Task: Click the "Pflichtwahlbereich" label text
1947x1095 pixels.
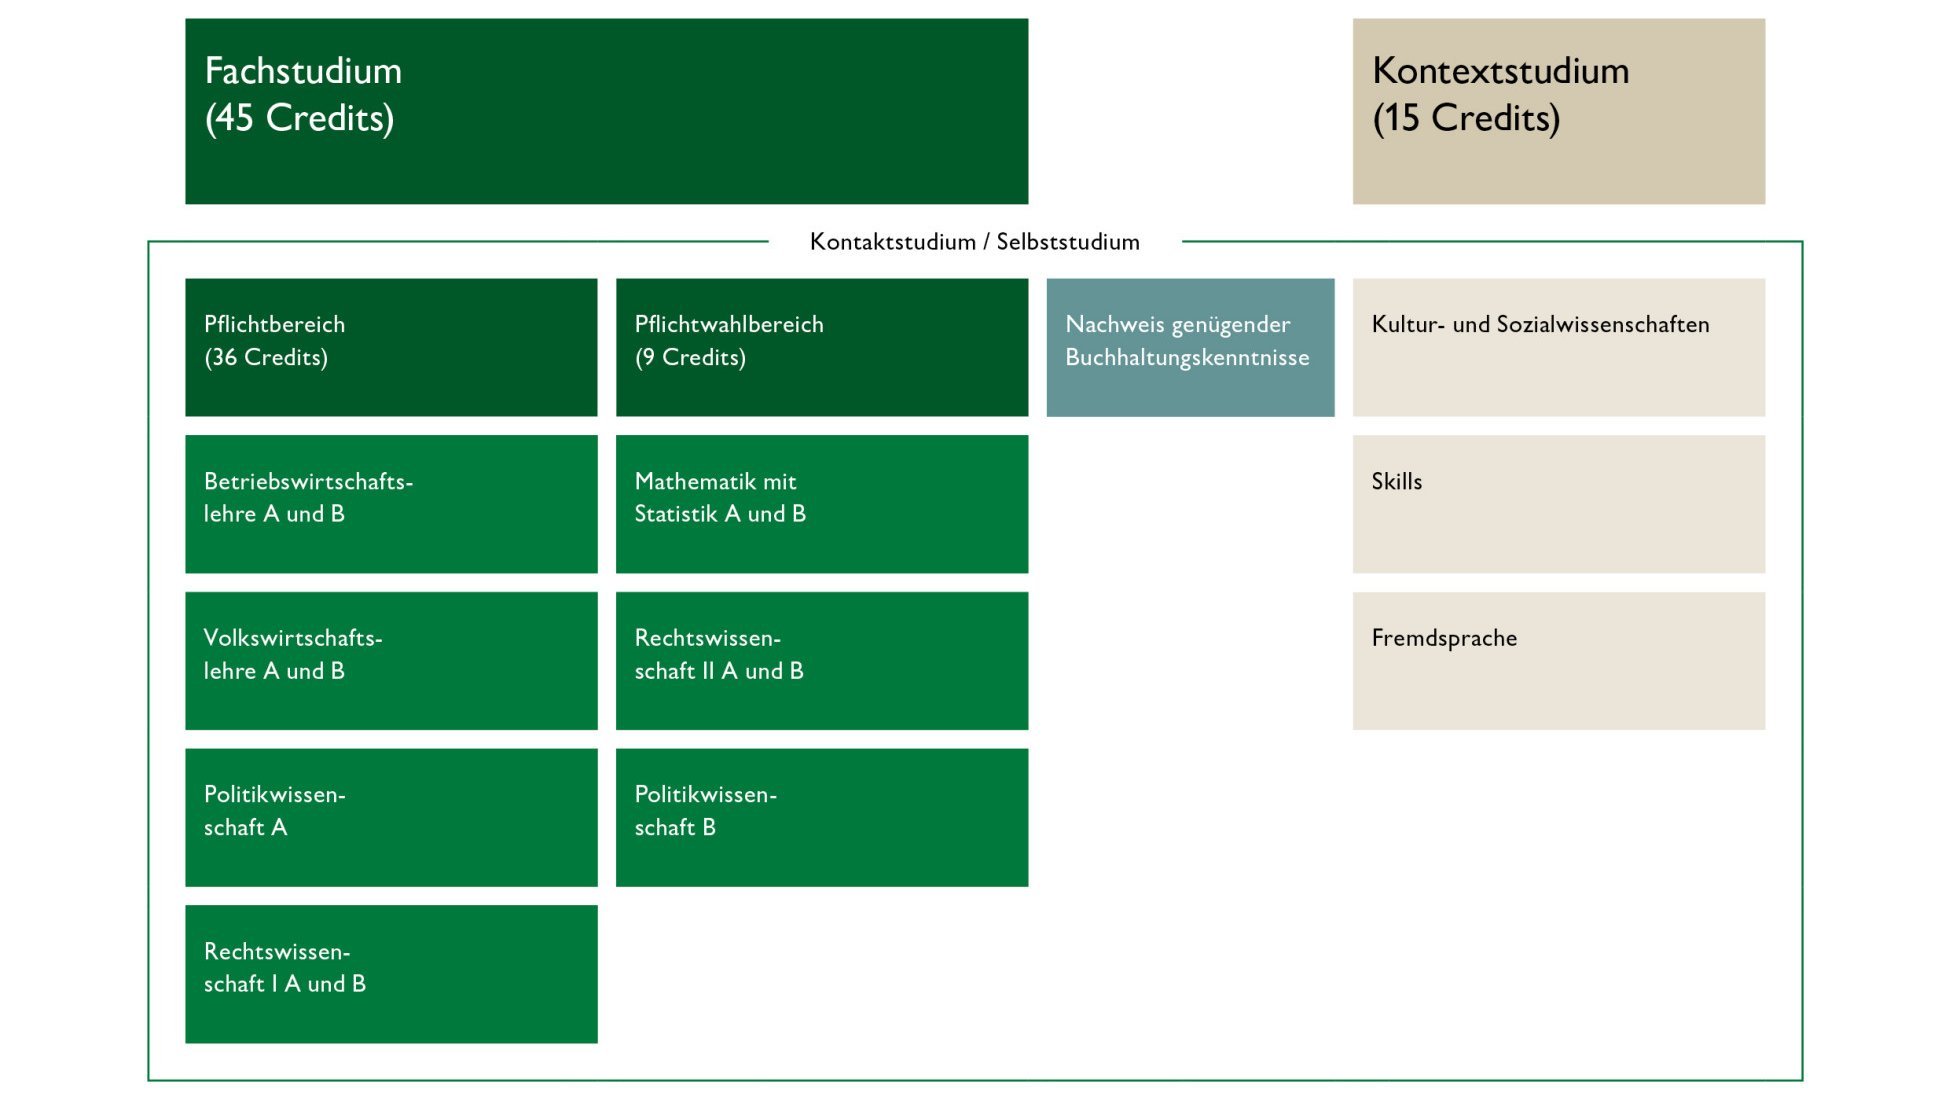Action: [x=729, y=324]
